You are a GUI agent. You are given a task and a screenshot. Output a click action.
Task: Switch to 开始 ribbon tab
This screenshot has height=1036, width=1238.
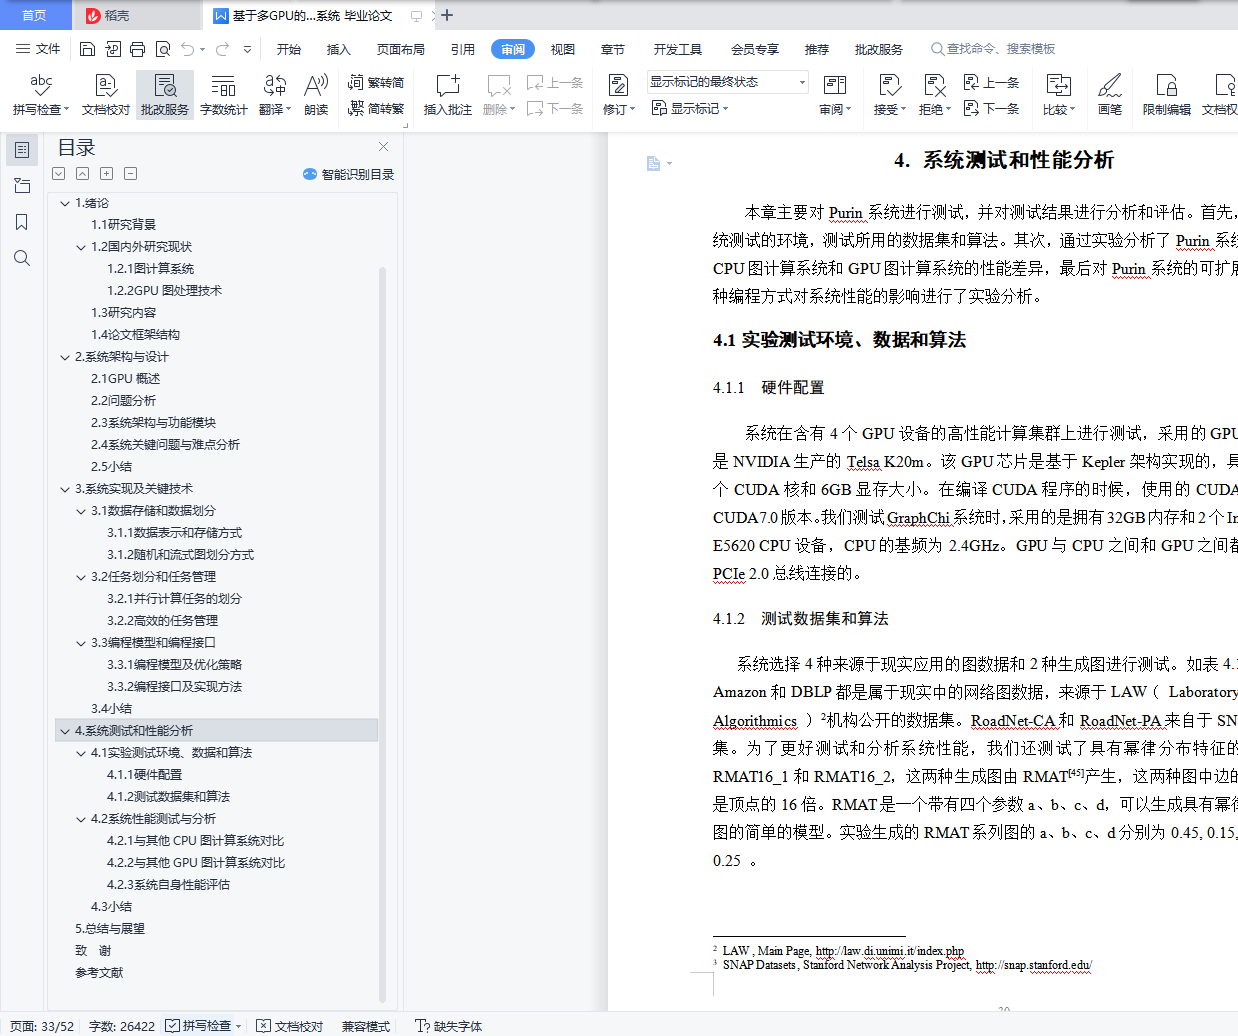289,49
